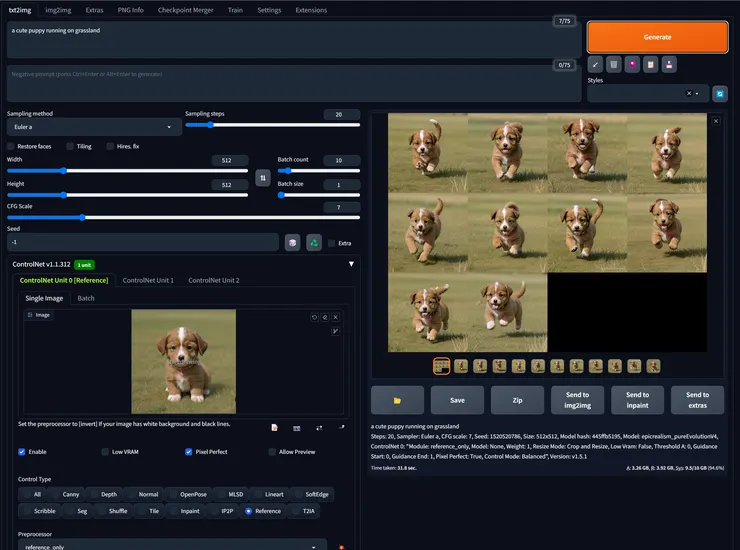740x550 pixels.
Task: Open the ControlNet Unit 1 tab
Action: 148,280
